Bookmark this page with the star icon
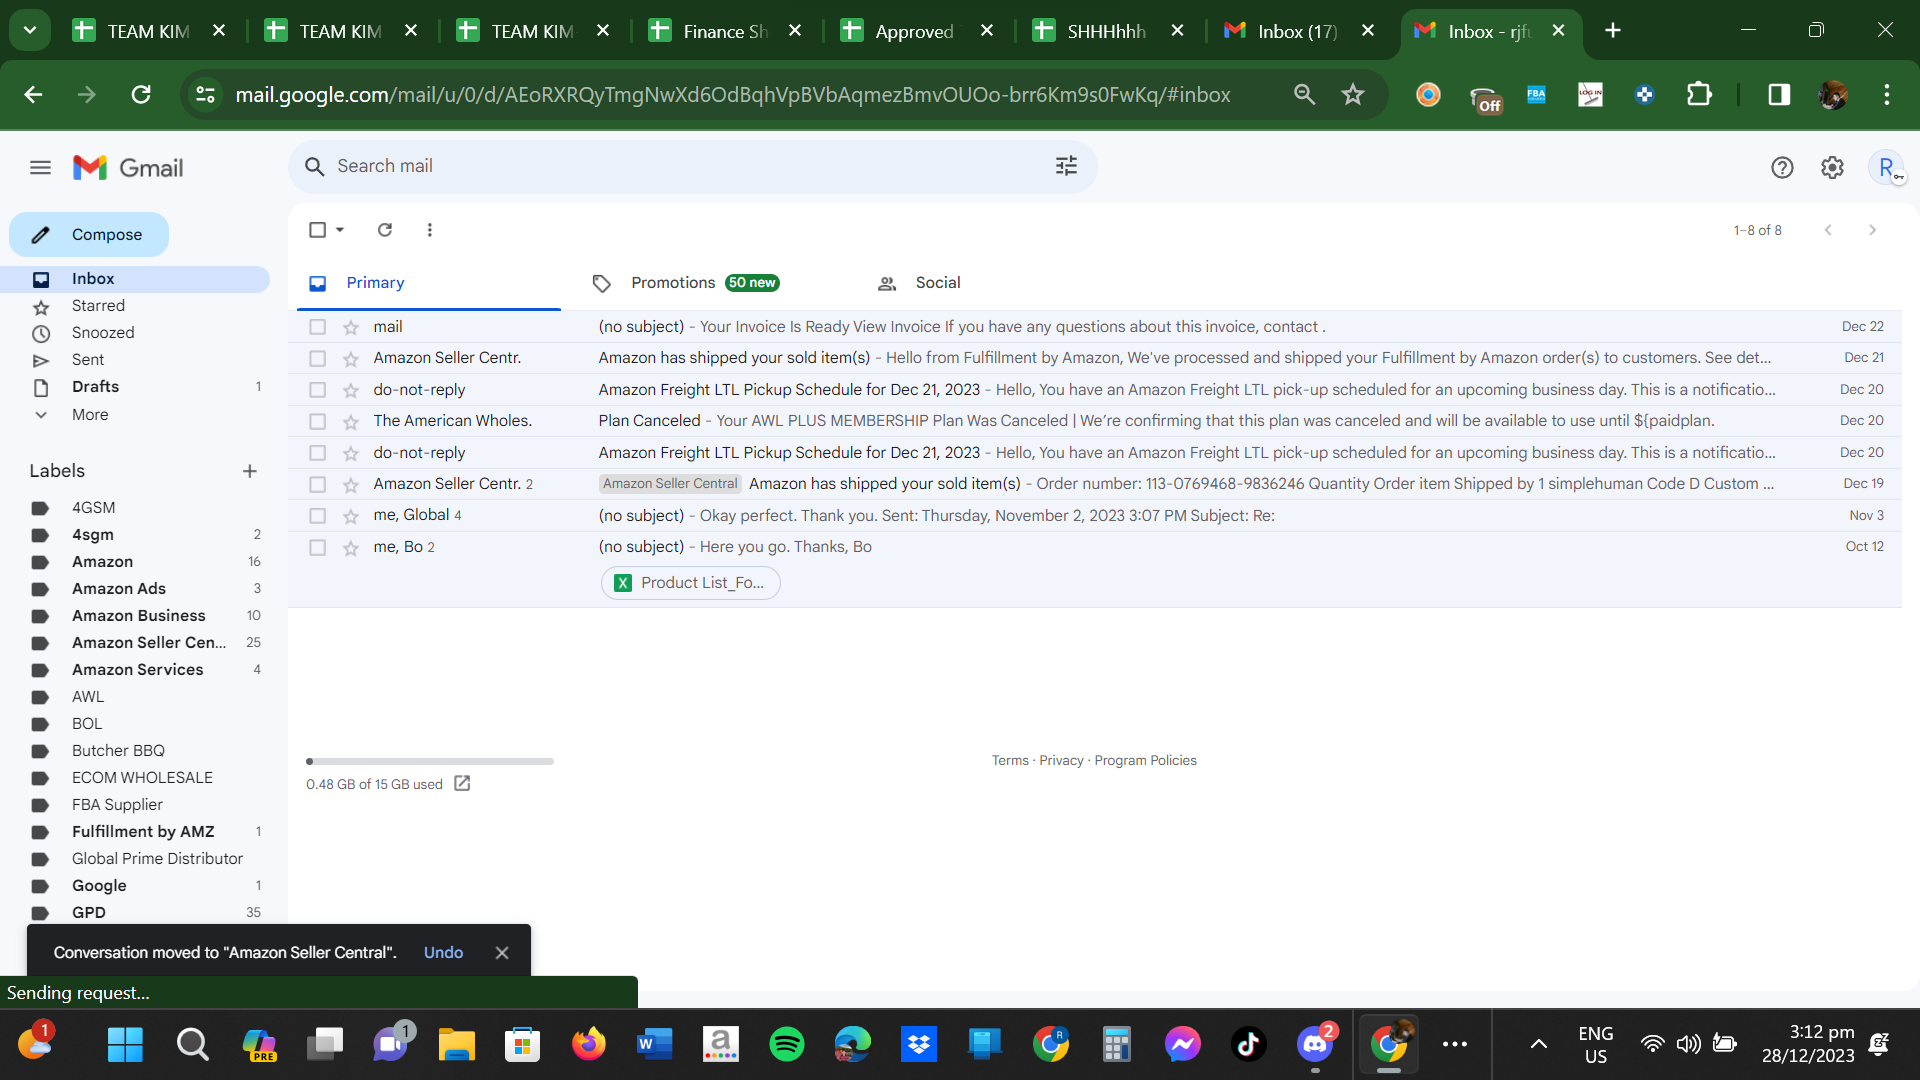 [x=1353, y=95]
